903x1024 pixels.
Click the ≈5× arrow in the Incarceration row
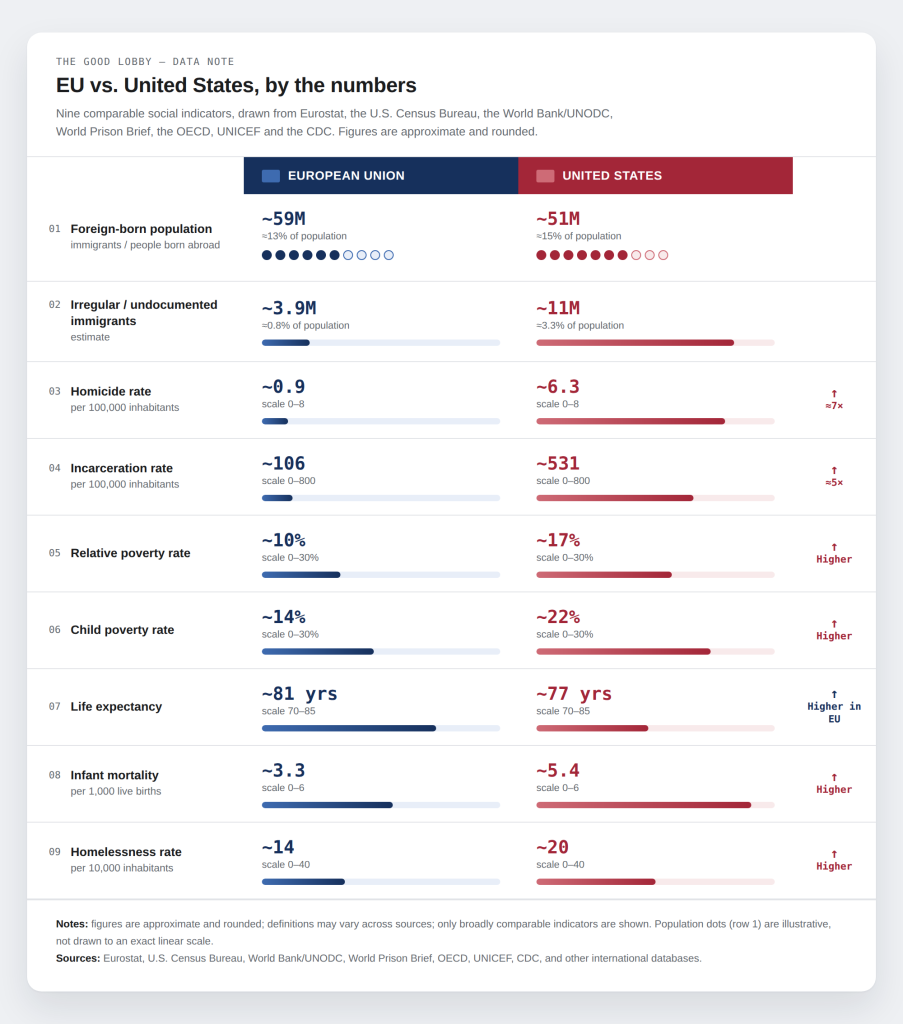(x=834, y=477)
